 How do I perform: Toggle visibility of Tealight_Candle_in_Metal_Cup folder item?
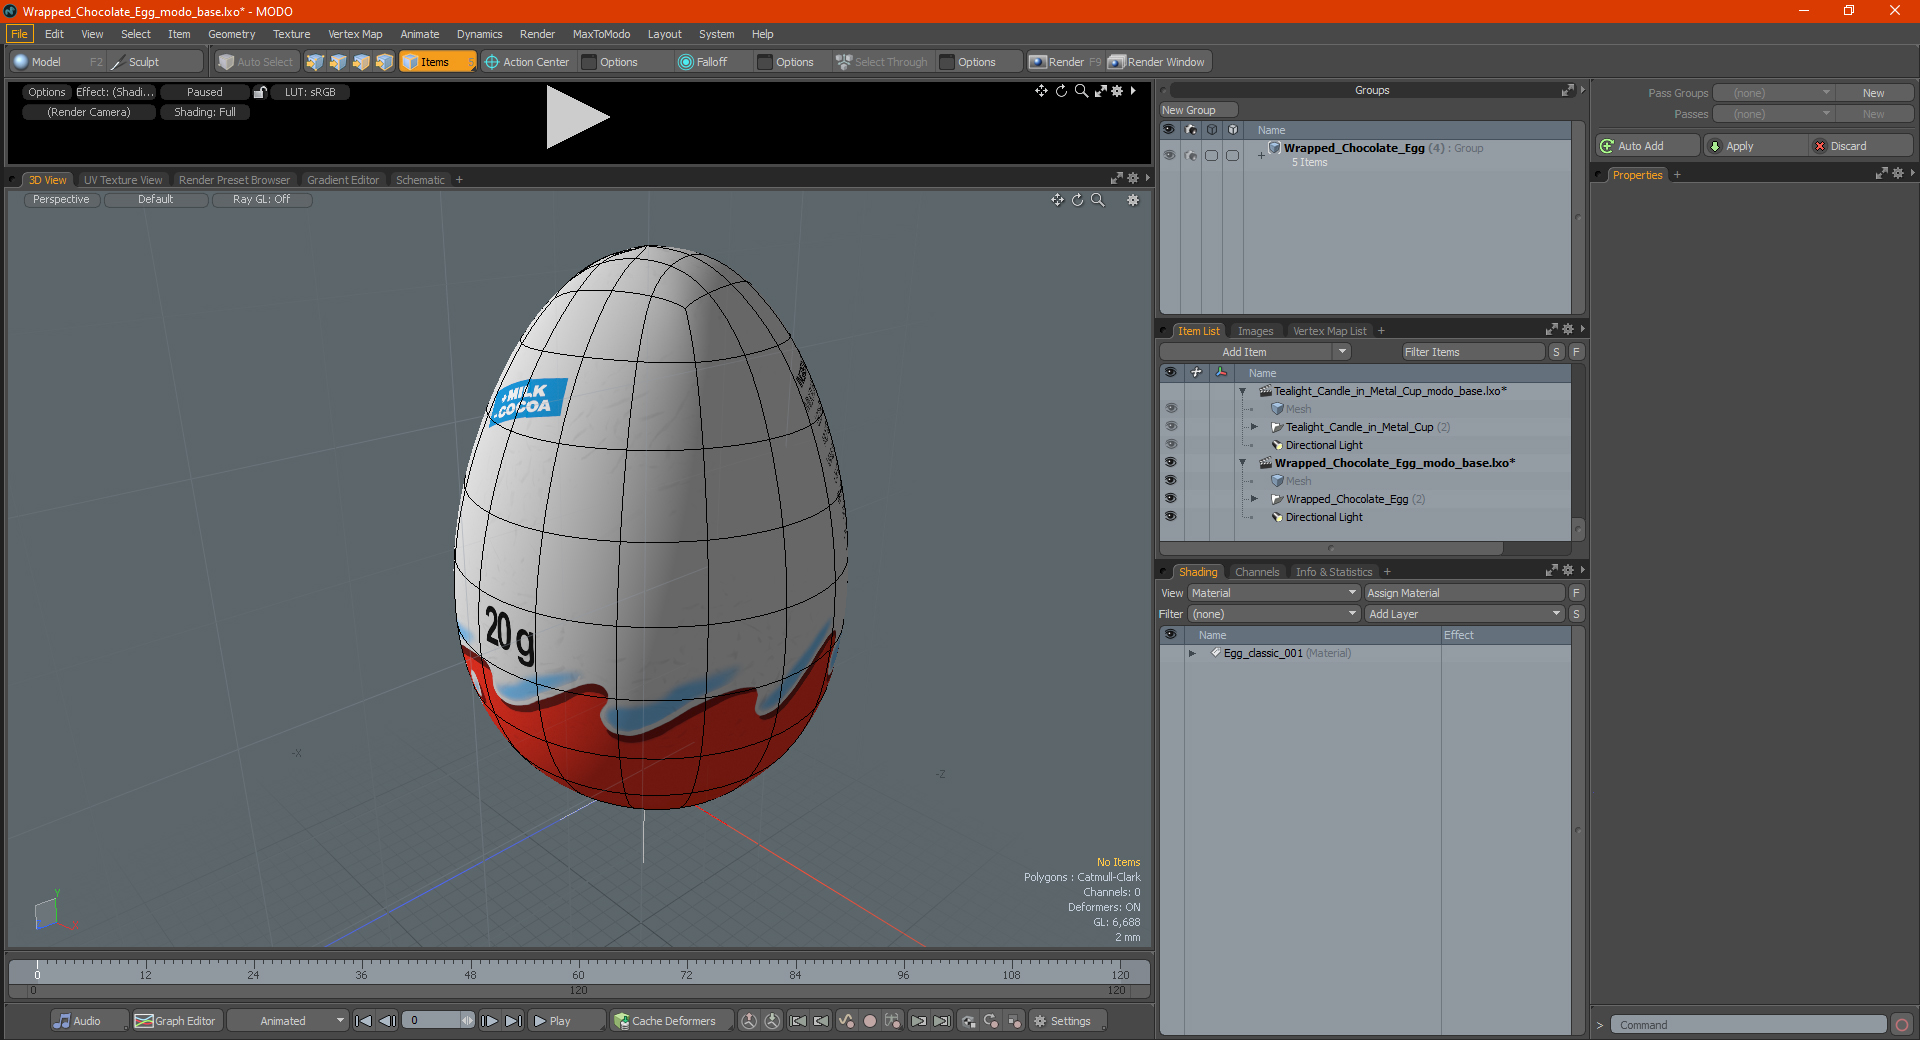[x=1170, y=427]
